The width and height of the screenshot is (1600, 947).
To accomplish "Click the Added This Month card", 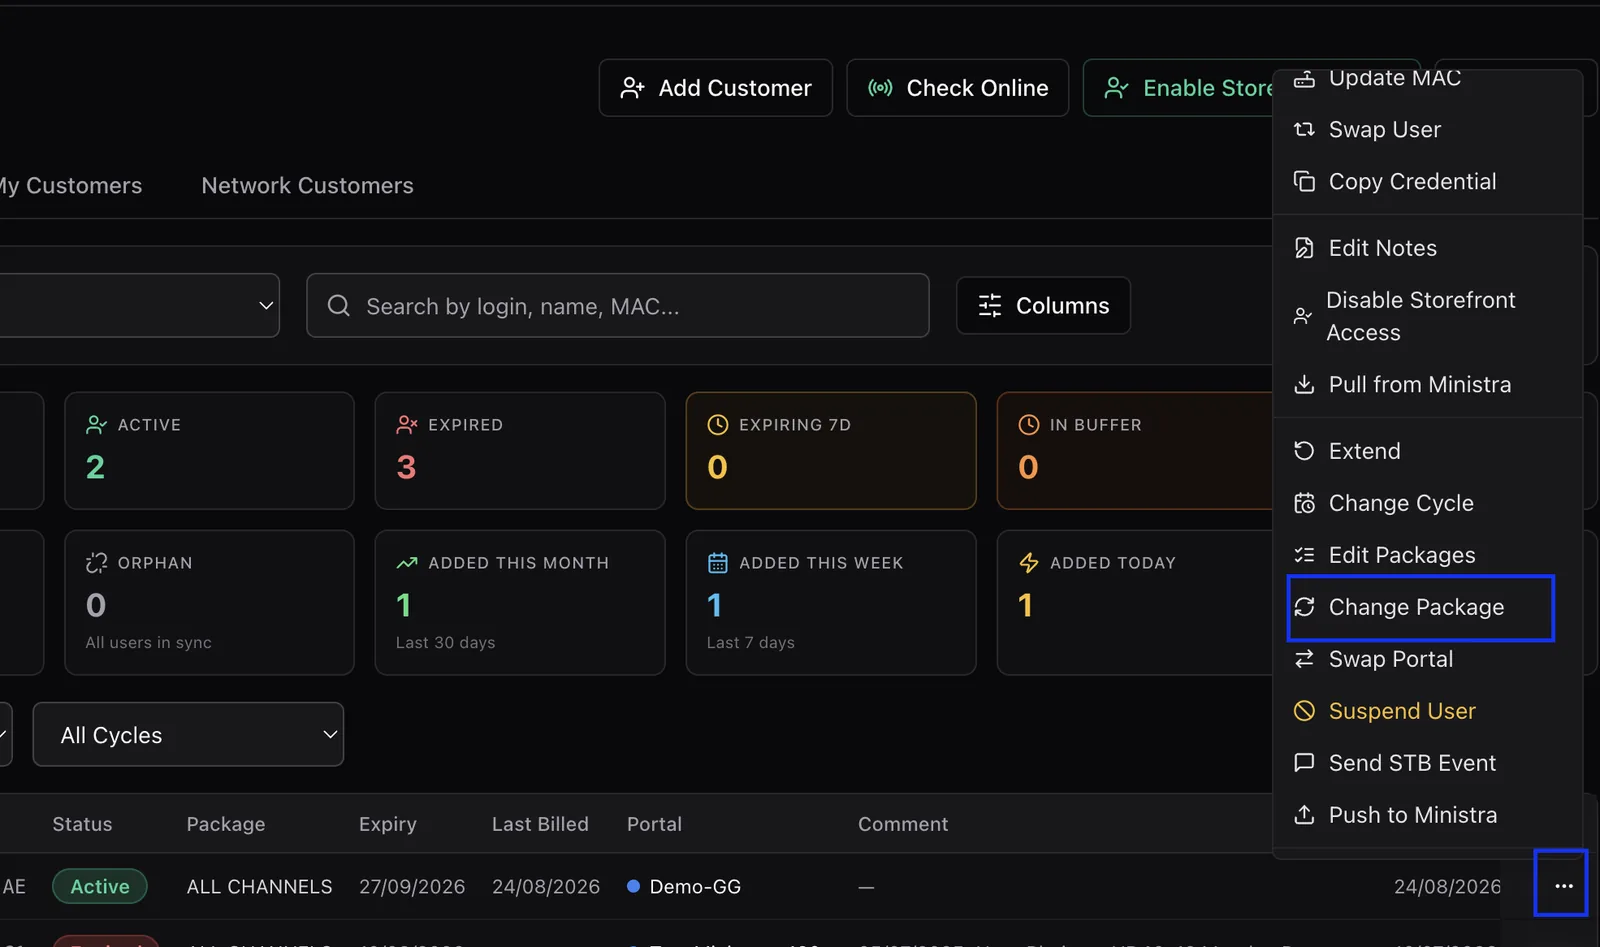I will pos(520,602).
